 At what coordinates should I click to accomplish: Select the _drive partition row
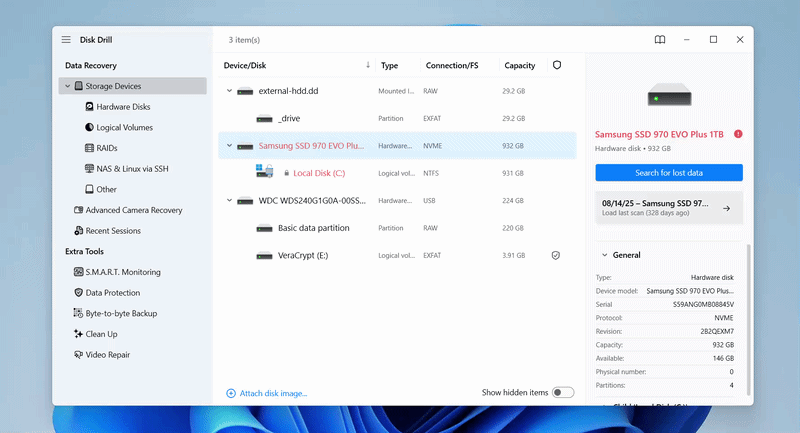397,118
